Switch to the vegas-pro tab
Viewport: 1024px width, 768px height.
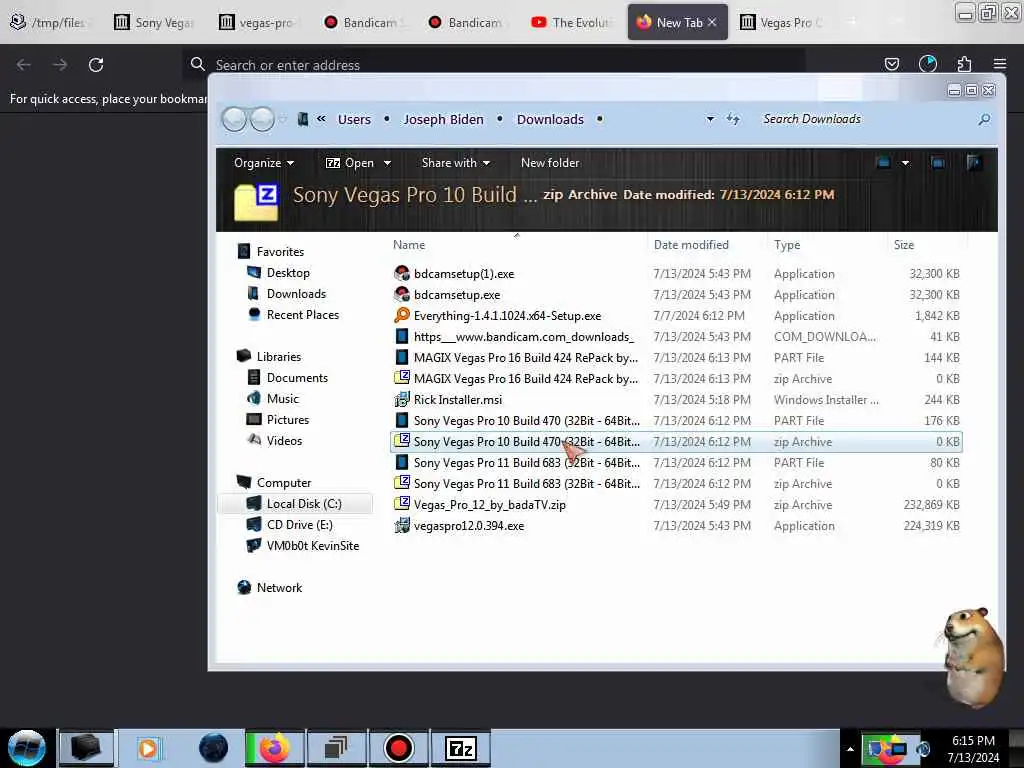tap(258, 22)
